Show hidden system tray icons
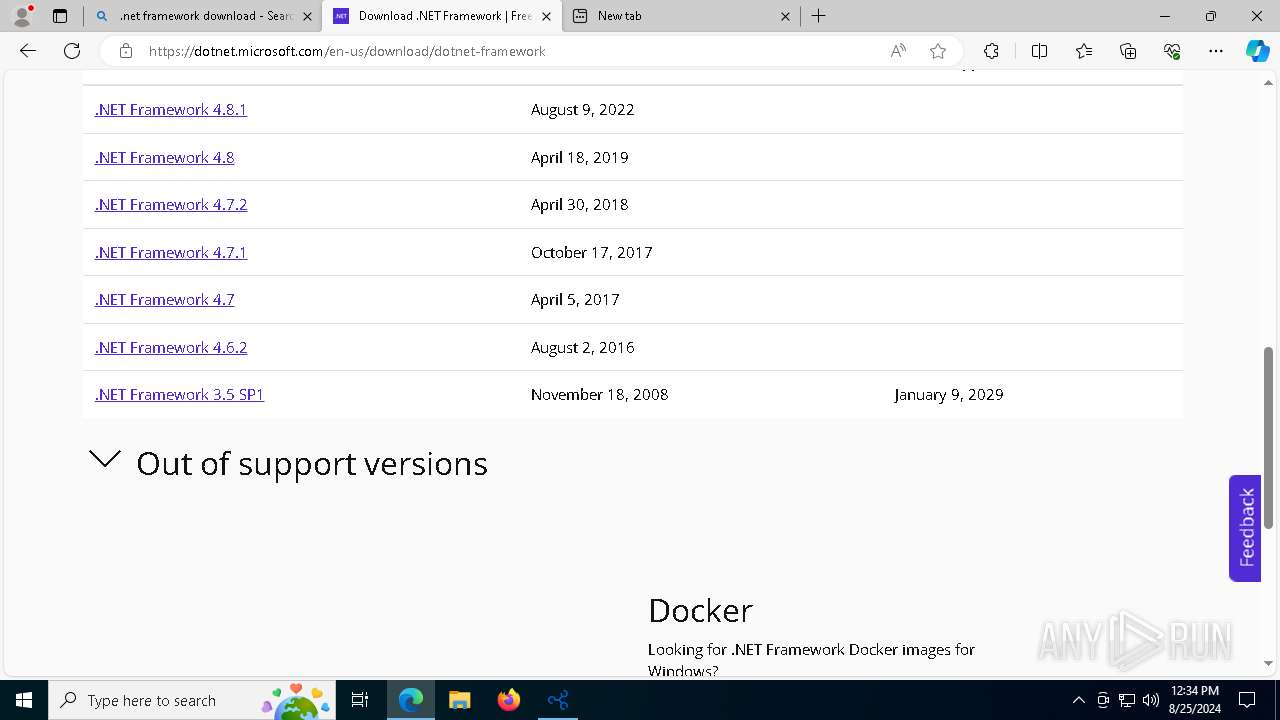Screen dimensions: 1280x720 pyautogui.click(x=1078, y=700)
